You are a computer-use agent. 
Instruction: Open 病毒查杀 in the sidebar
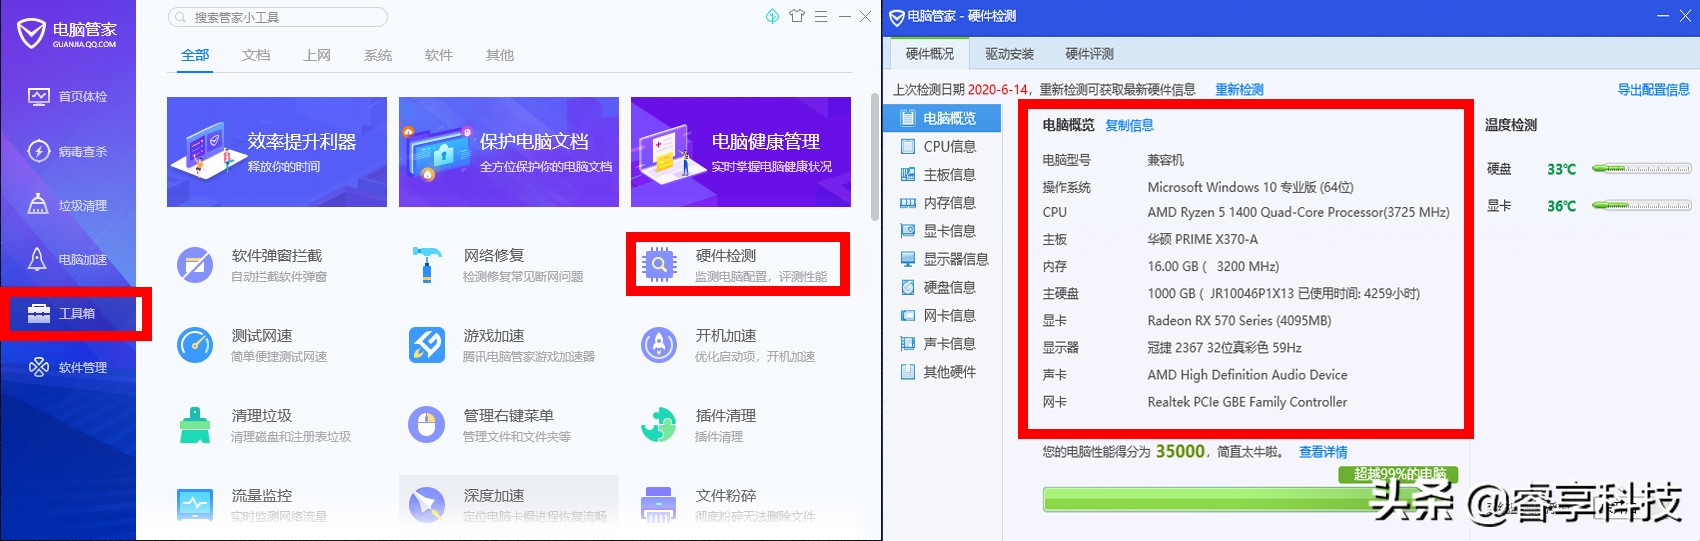pos(68,151)
